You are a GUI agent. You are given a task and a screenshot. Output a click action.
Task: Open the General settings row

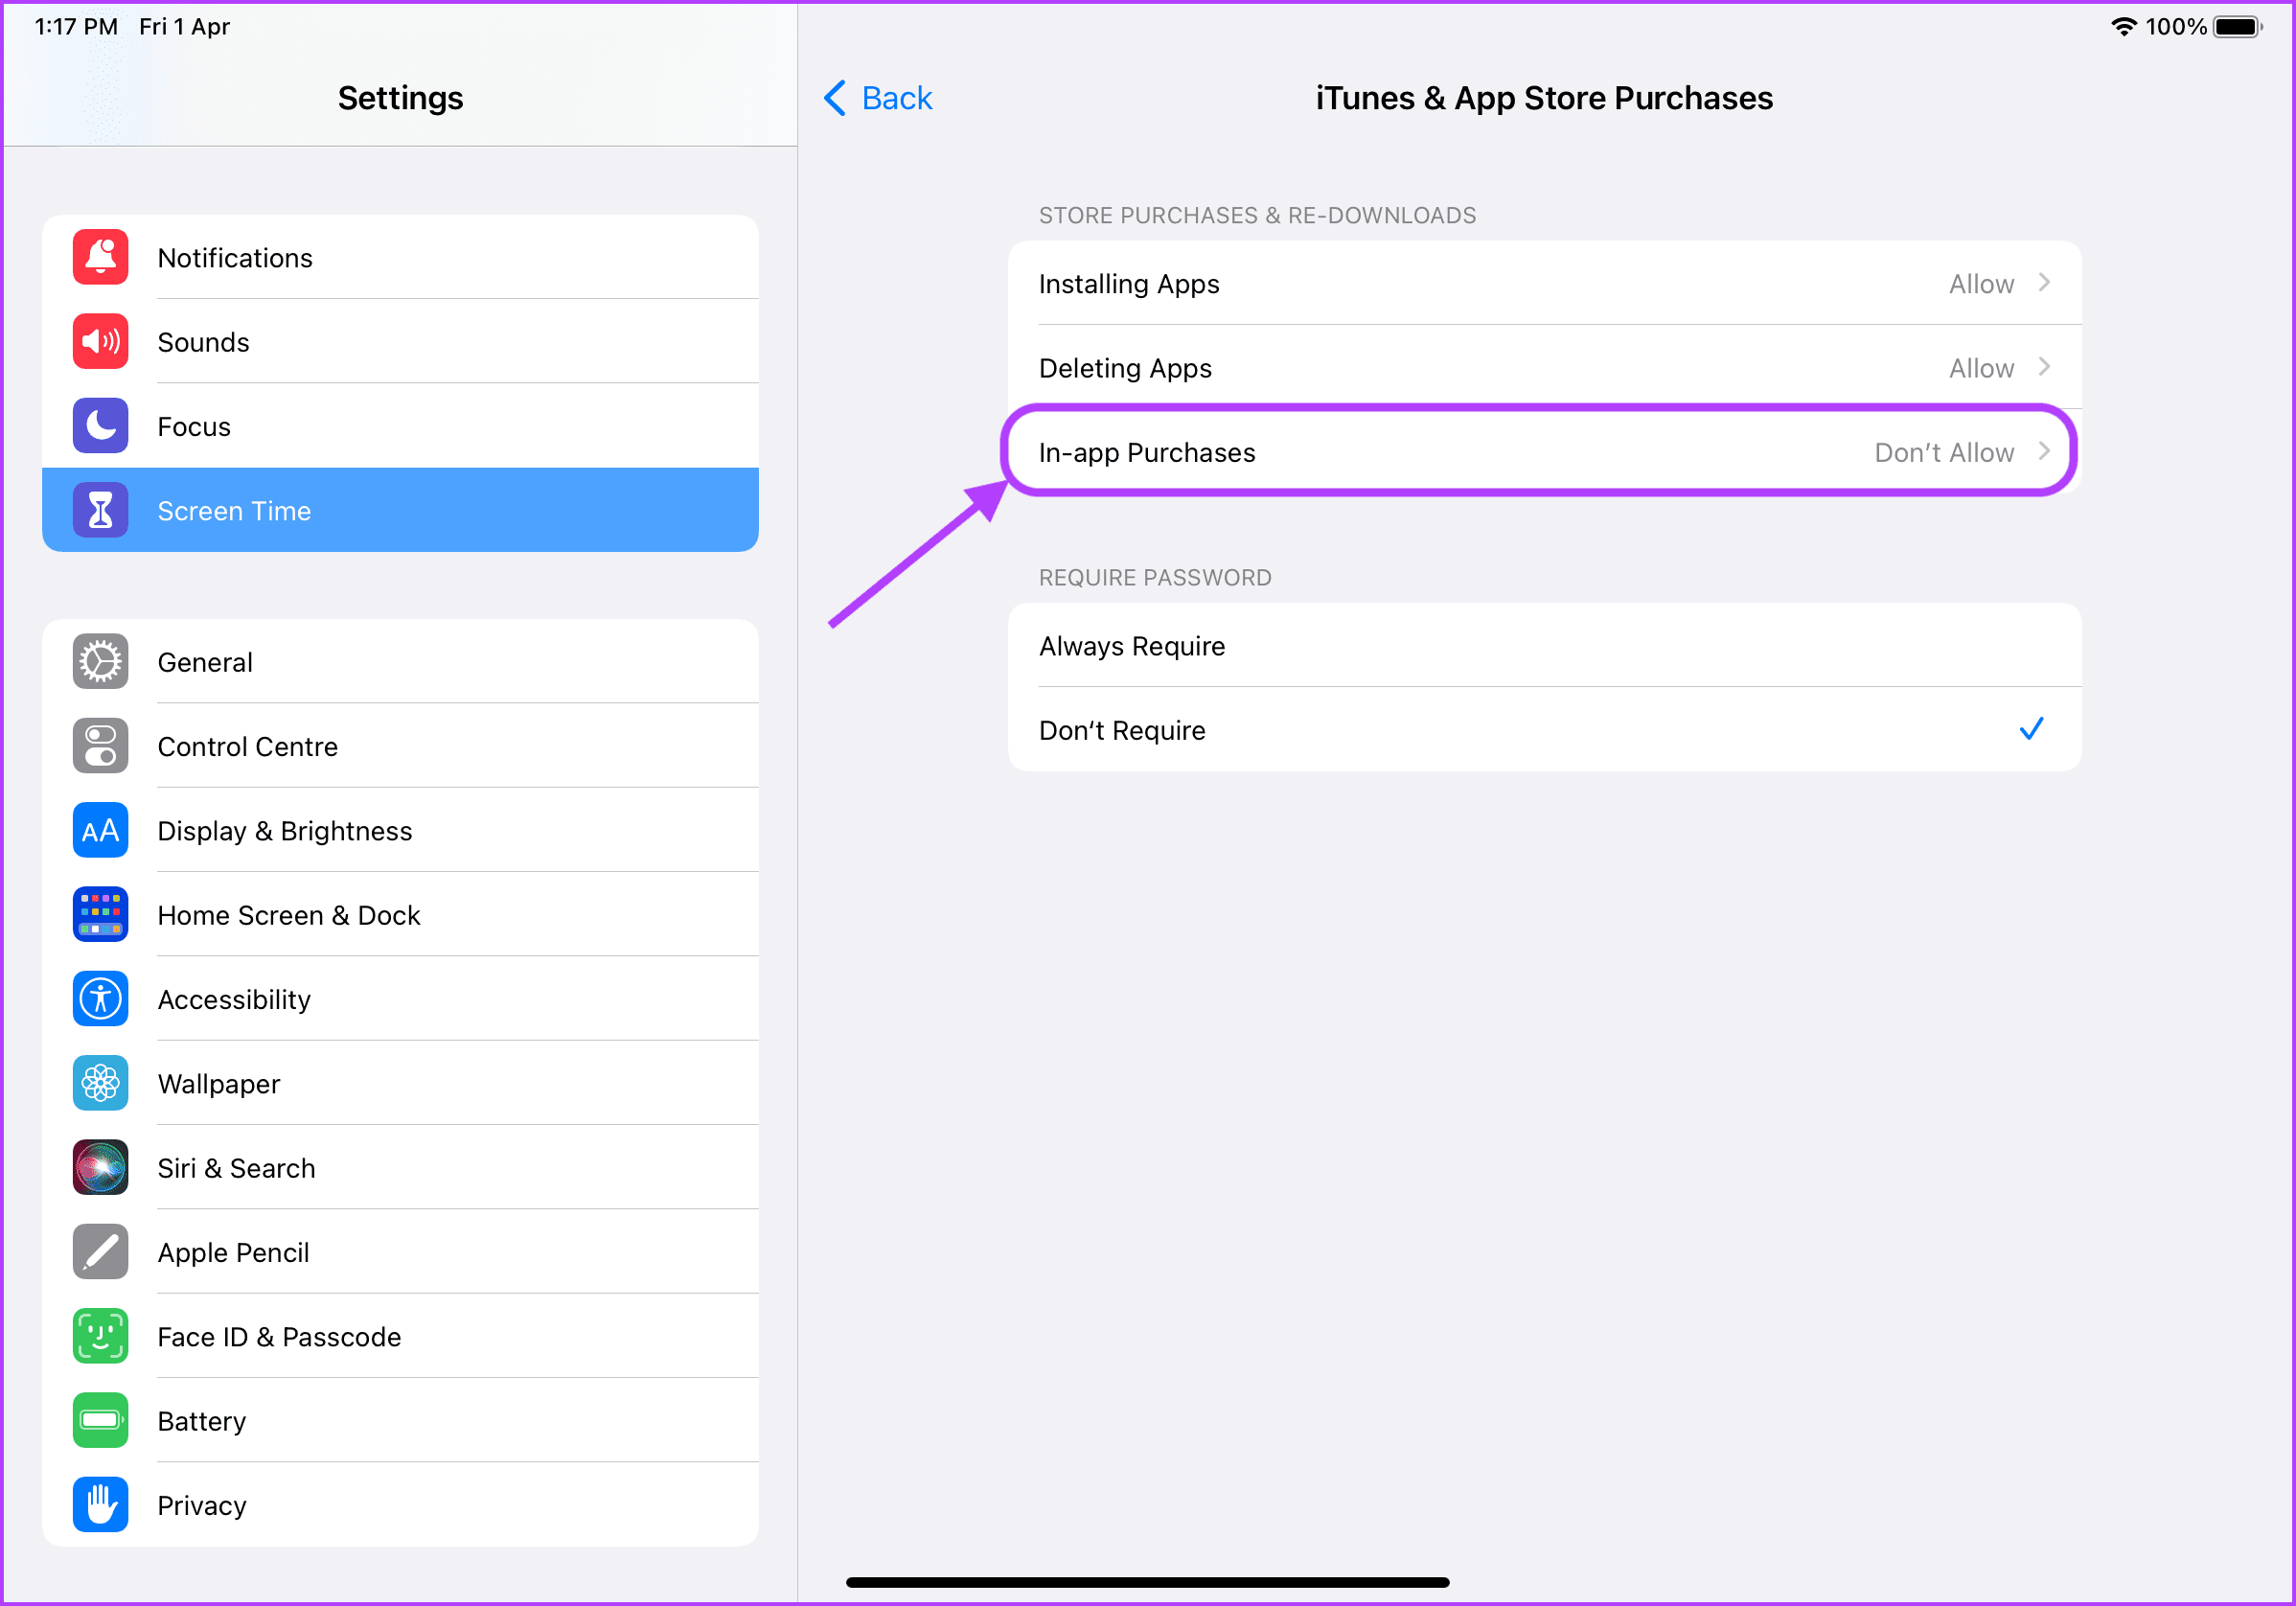click(x=400, y=661)
